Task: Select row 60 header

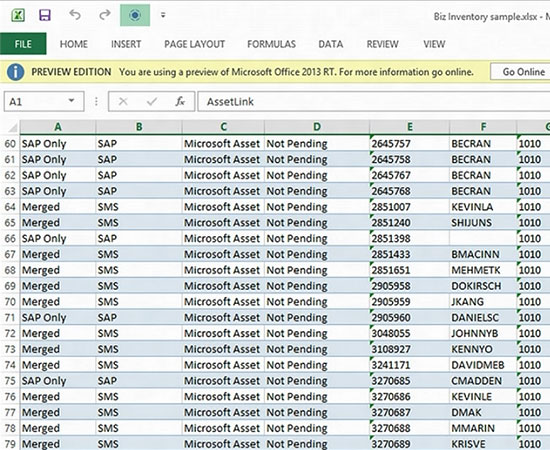Action: tap(10, 144)
